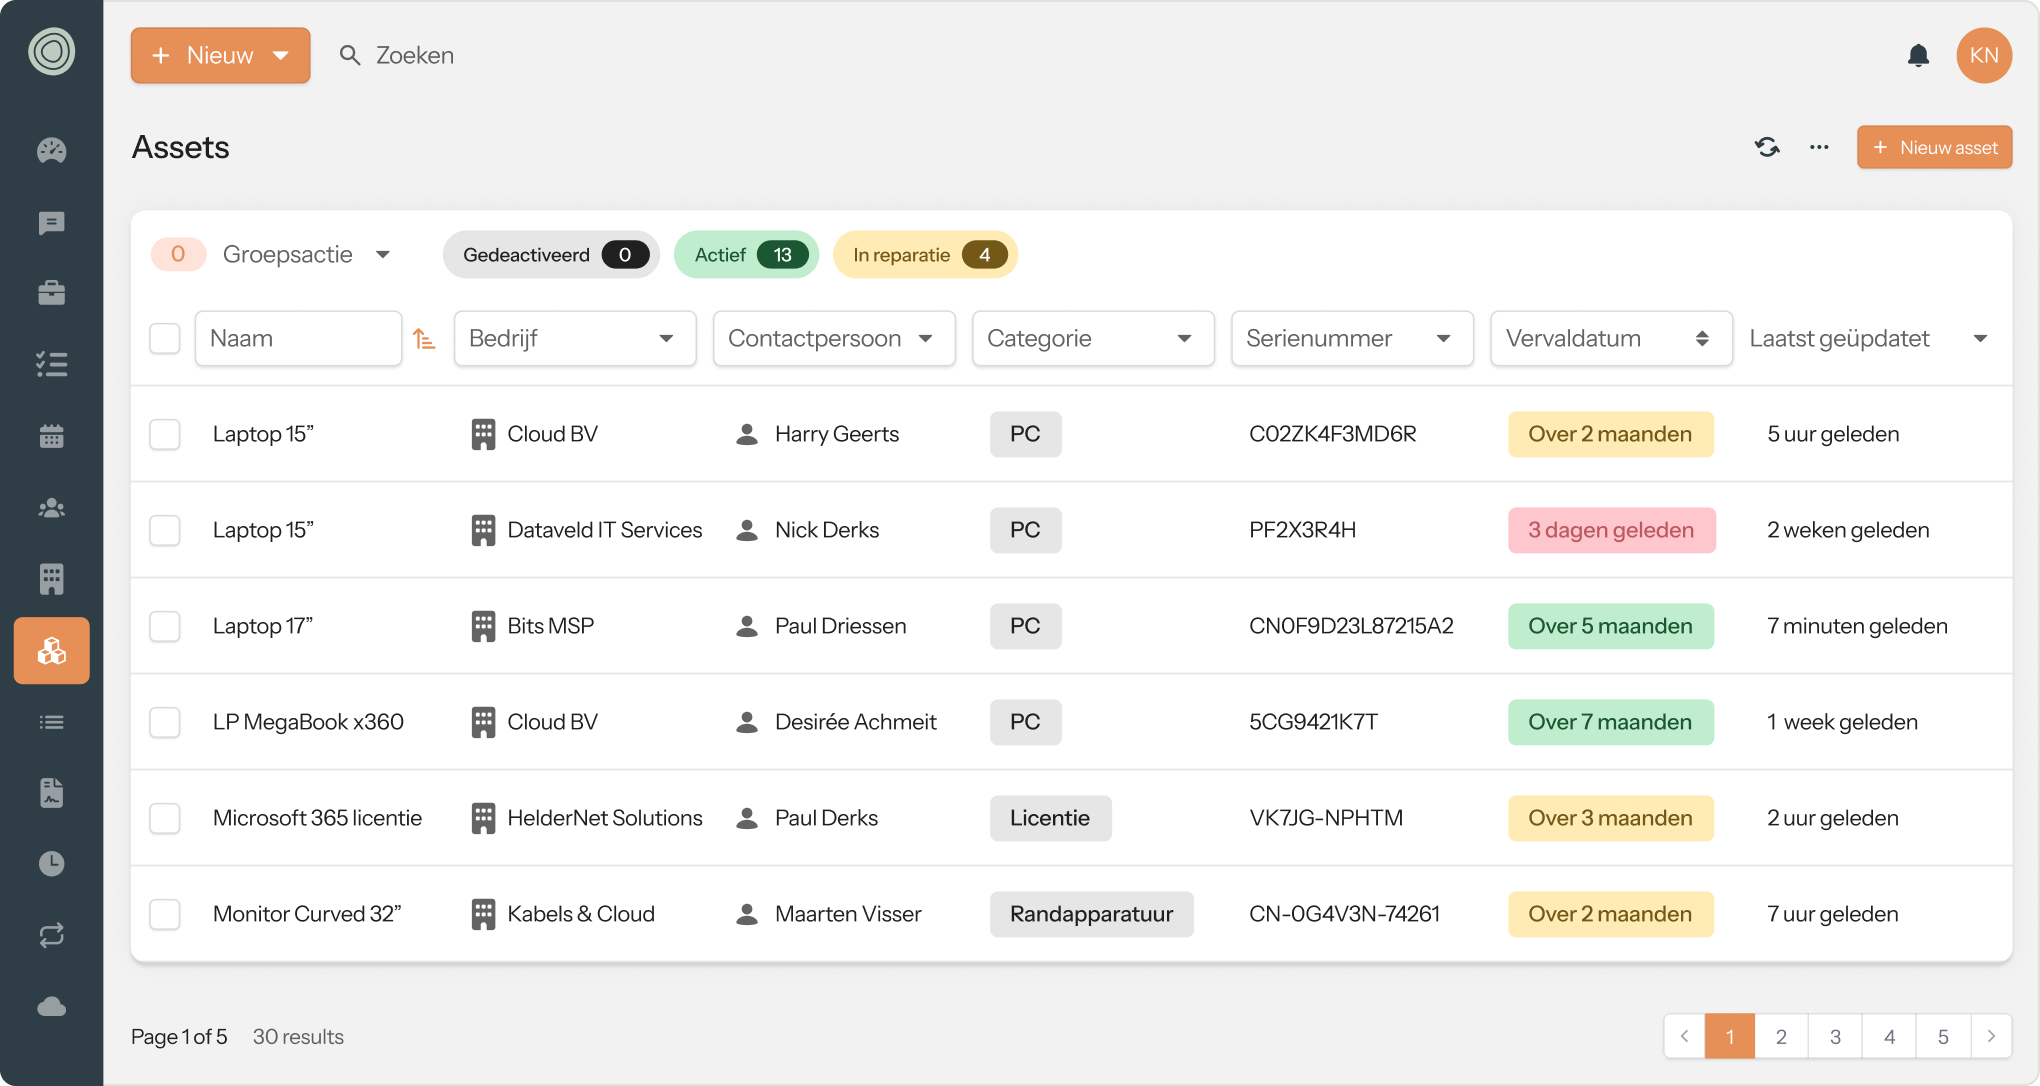Filter by the Actief status tab
2040x1086 pixels.
[x=746, y=255]
